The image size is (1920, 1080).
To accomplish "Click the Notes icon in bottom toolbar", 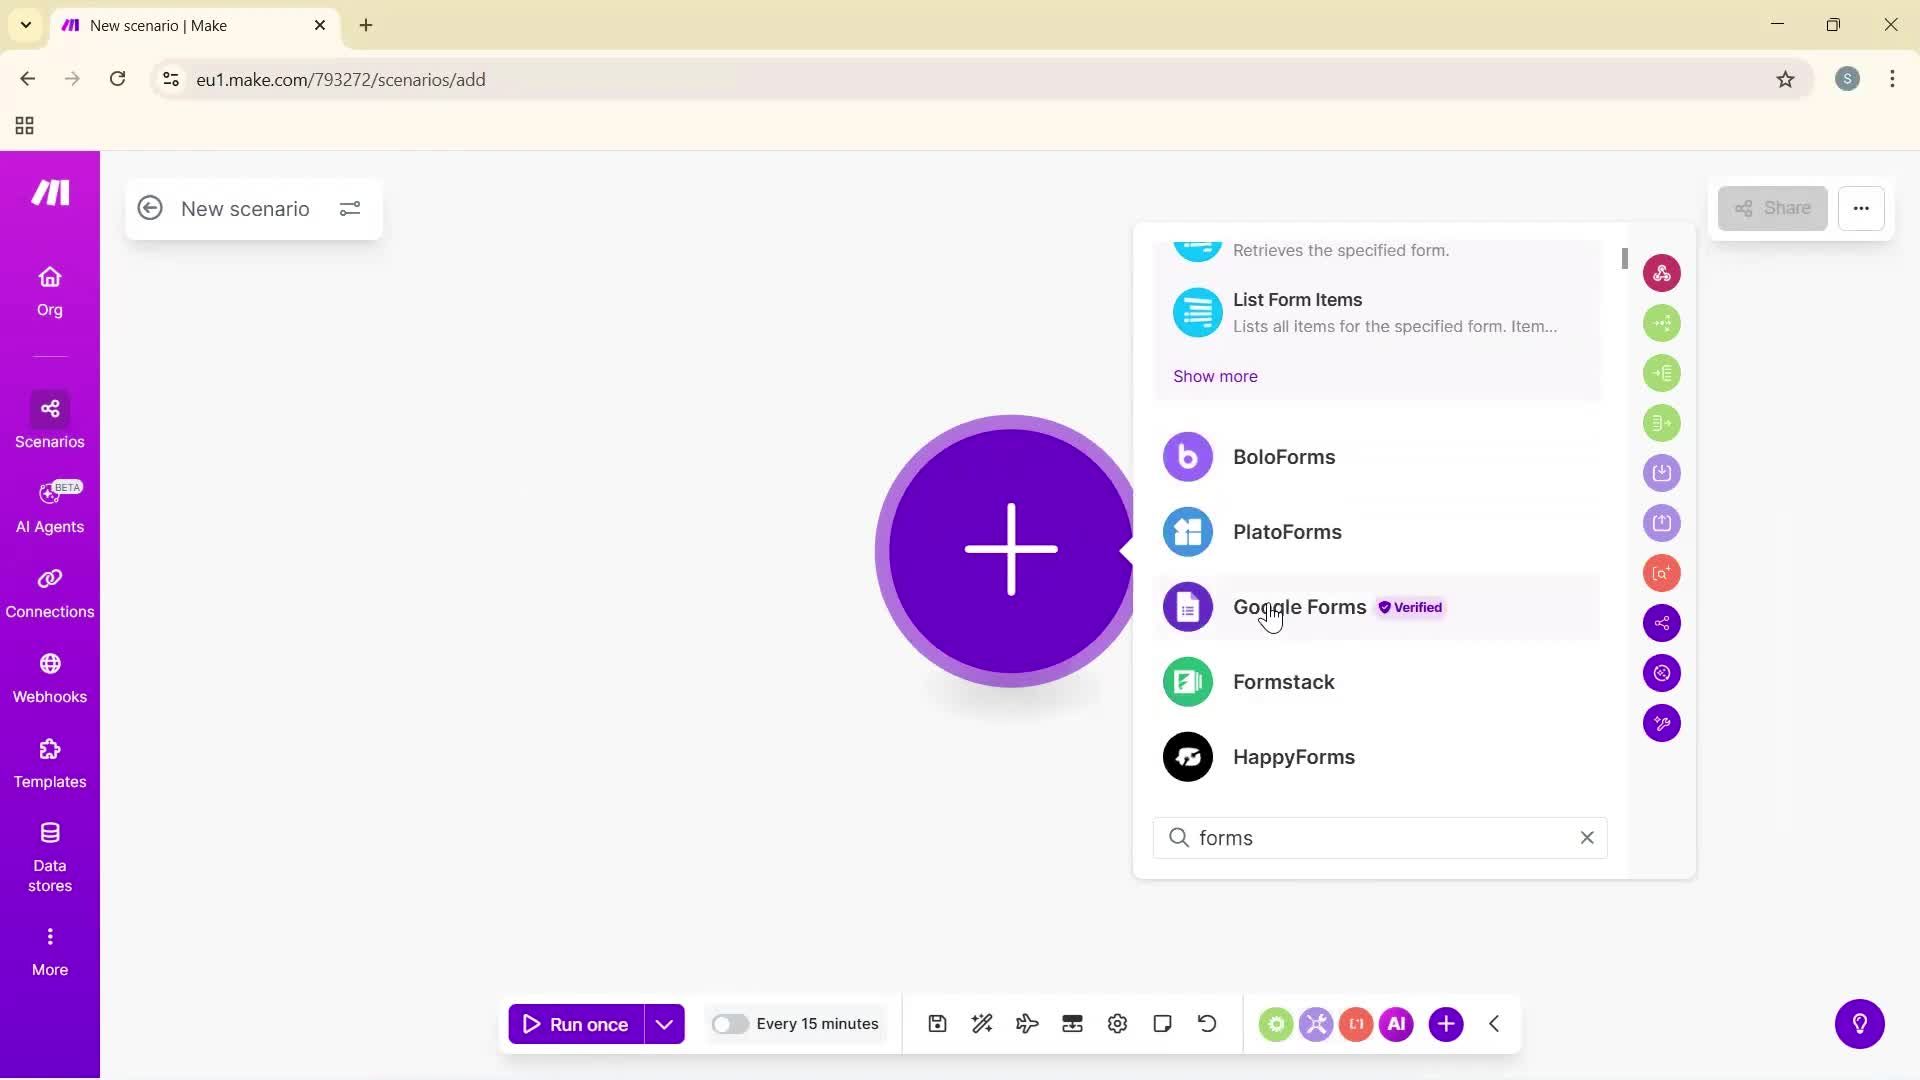I will [1162, 1023].
